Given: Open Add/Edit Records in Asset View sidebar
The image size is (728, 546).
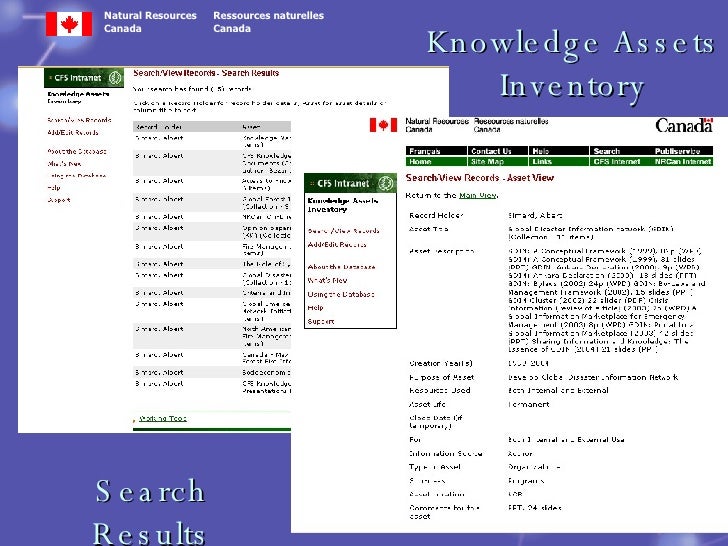Looking at the screenshot, I should pyautogui.click(x=337, y=245).
